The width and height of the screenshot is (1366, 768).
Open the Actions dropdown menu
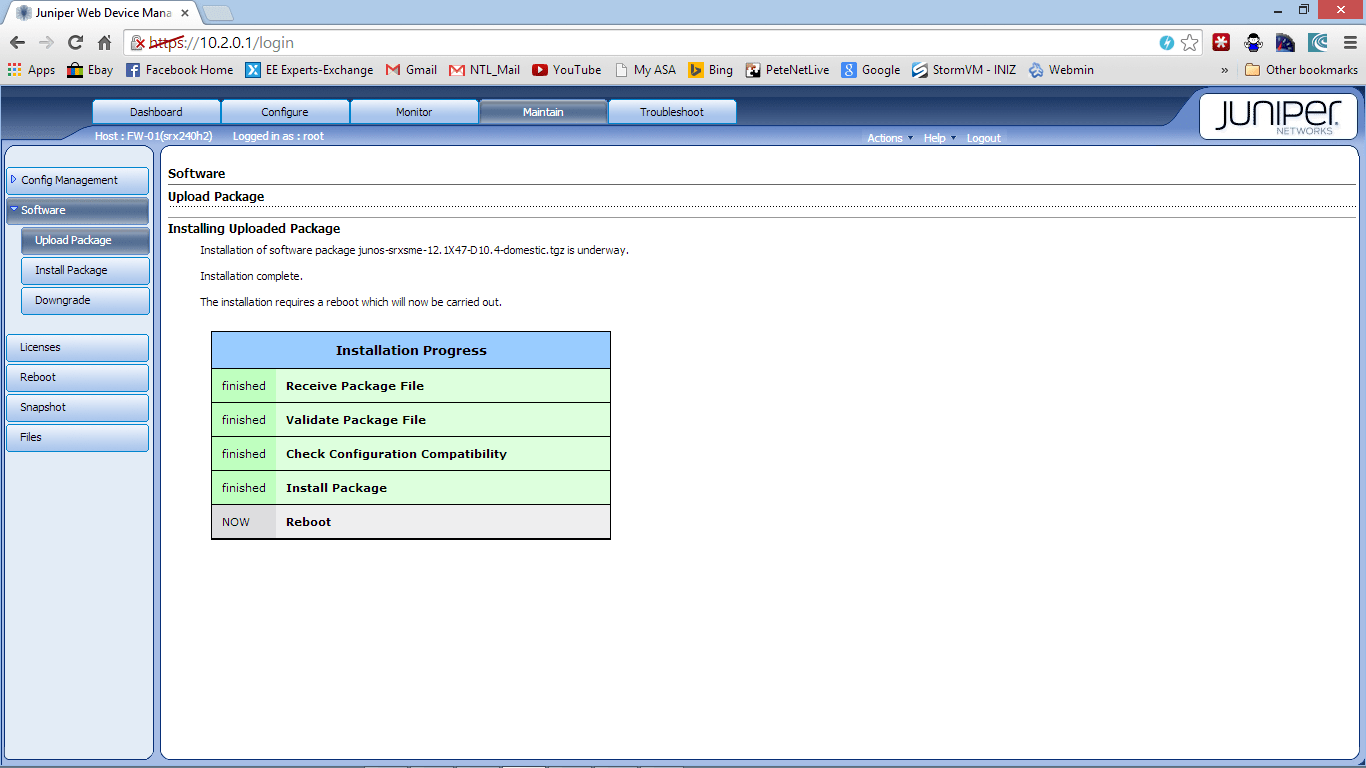point(886,138)
